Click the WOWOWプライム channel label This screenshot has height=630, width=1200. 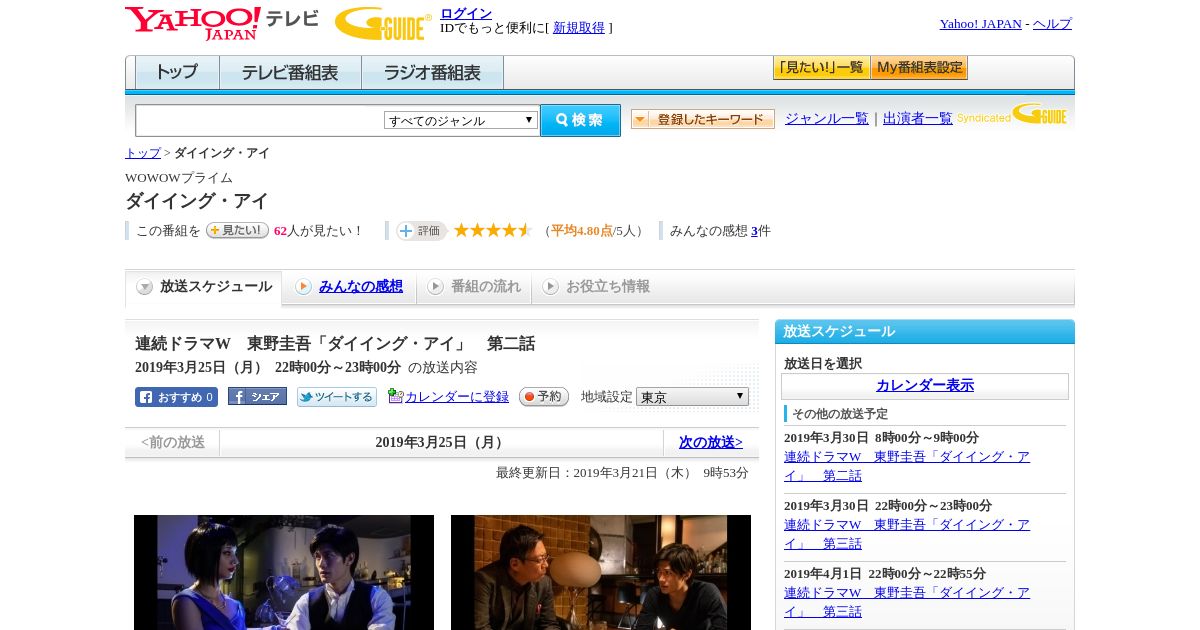(179, 178)
